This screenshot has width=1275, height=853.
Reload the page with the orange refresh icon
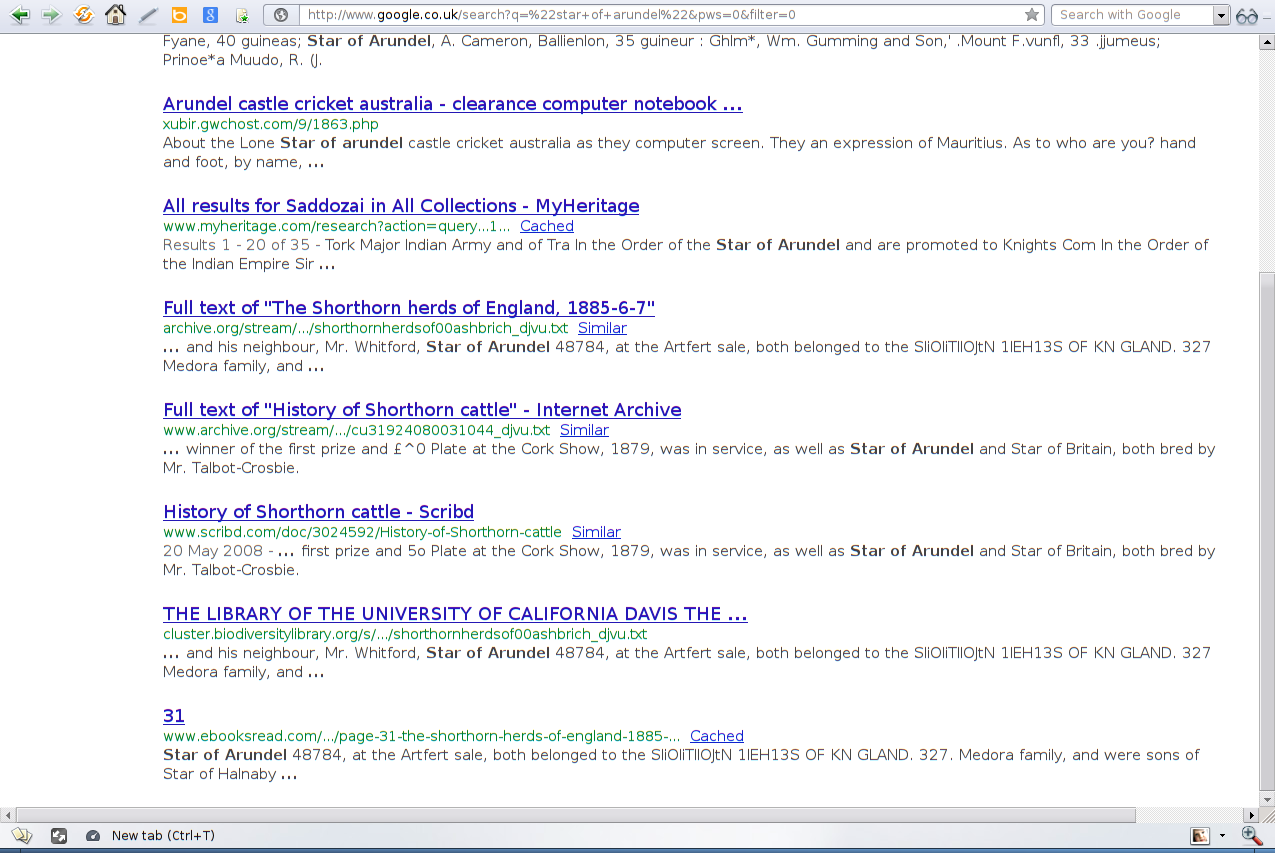[x=84, y=15]
